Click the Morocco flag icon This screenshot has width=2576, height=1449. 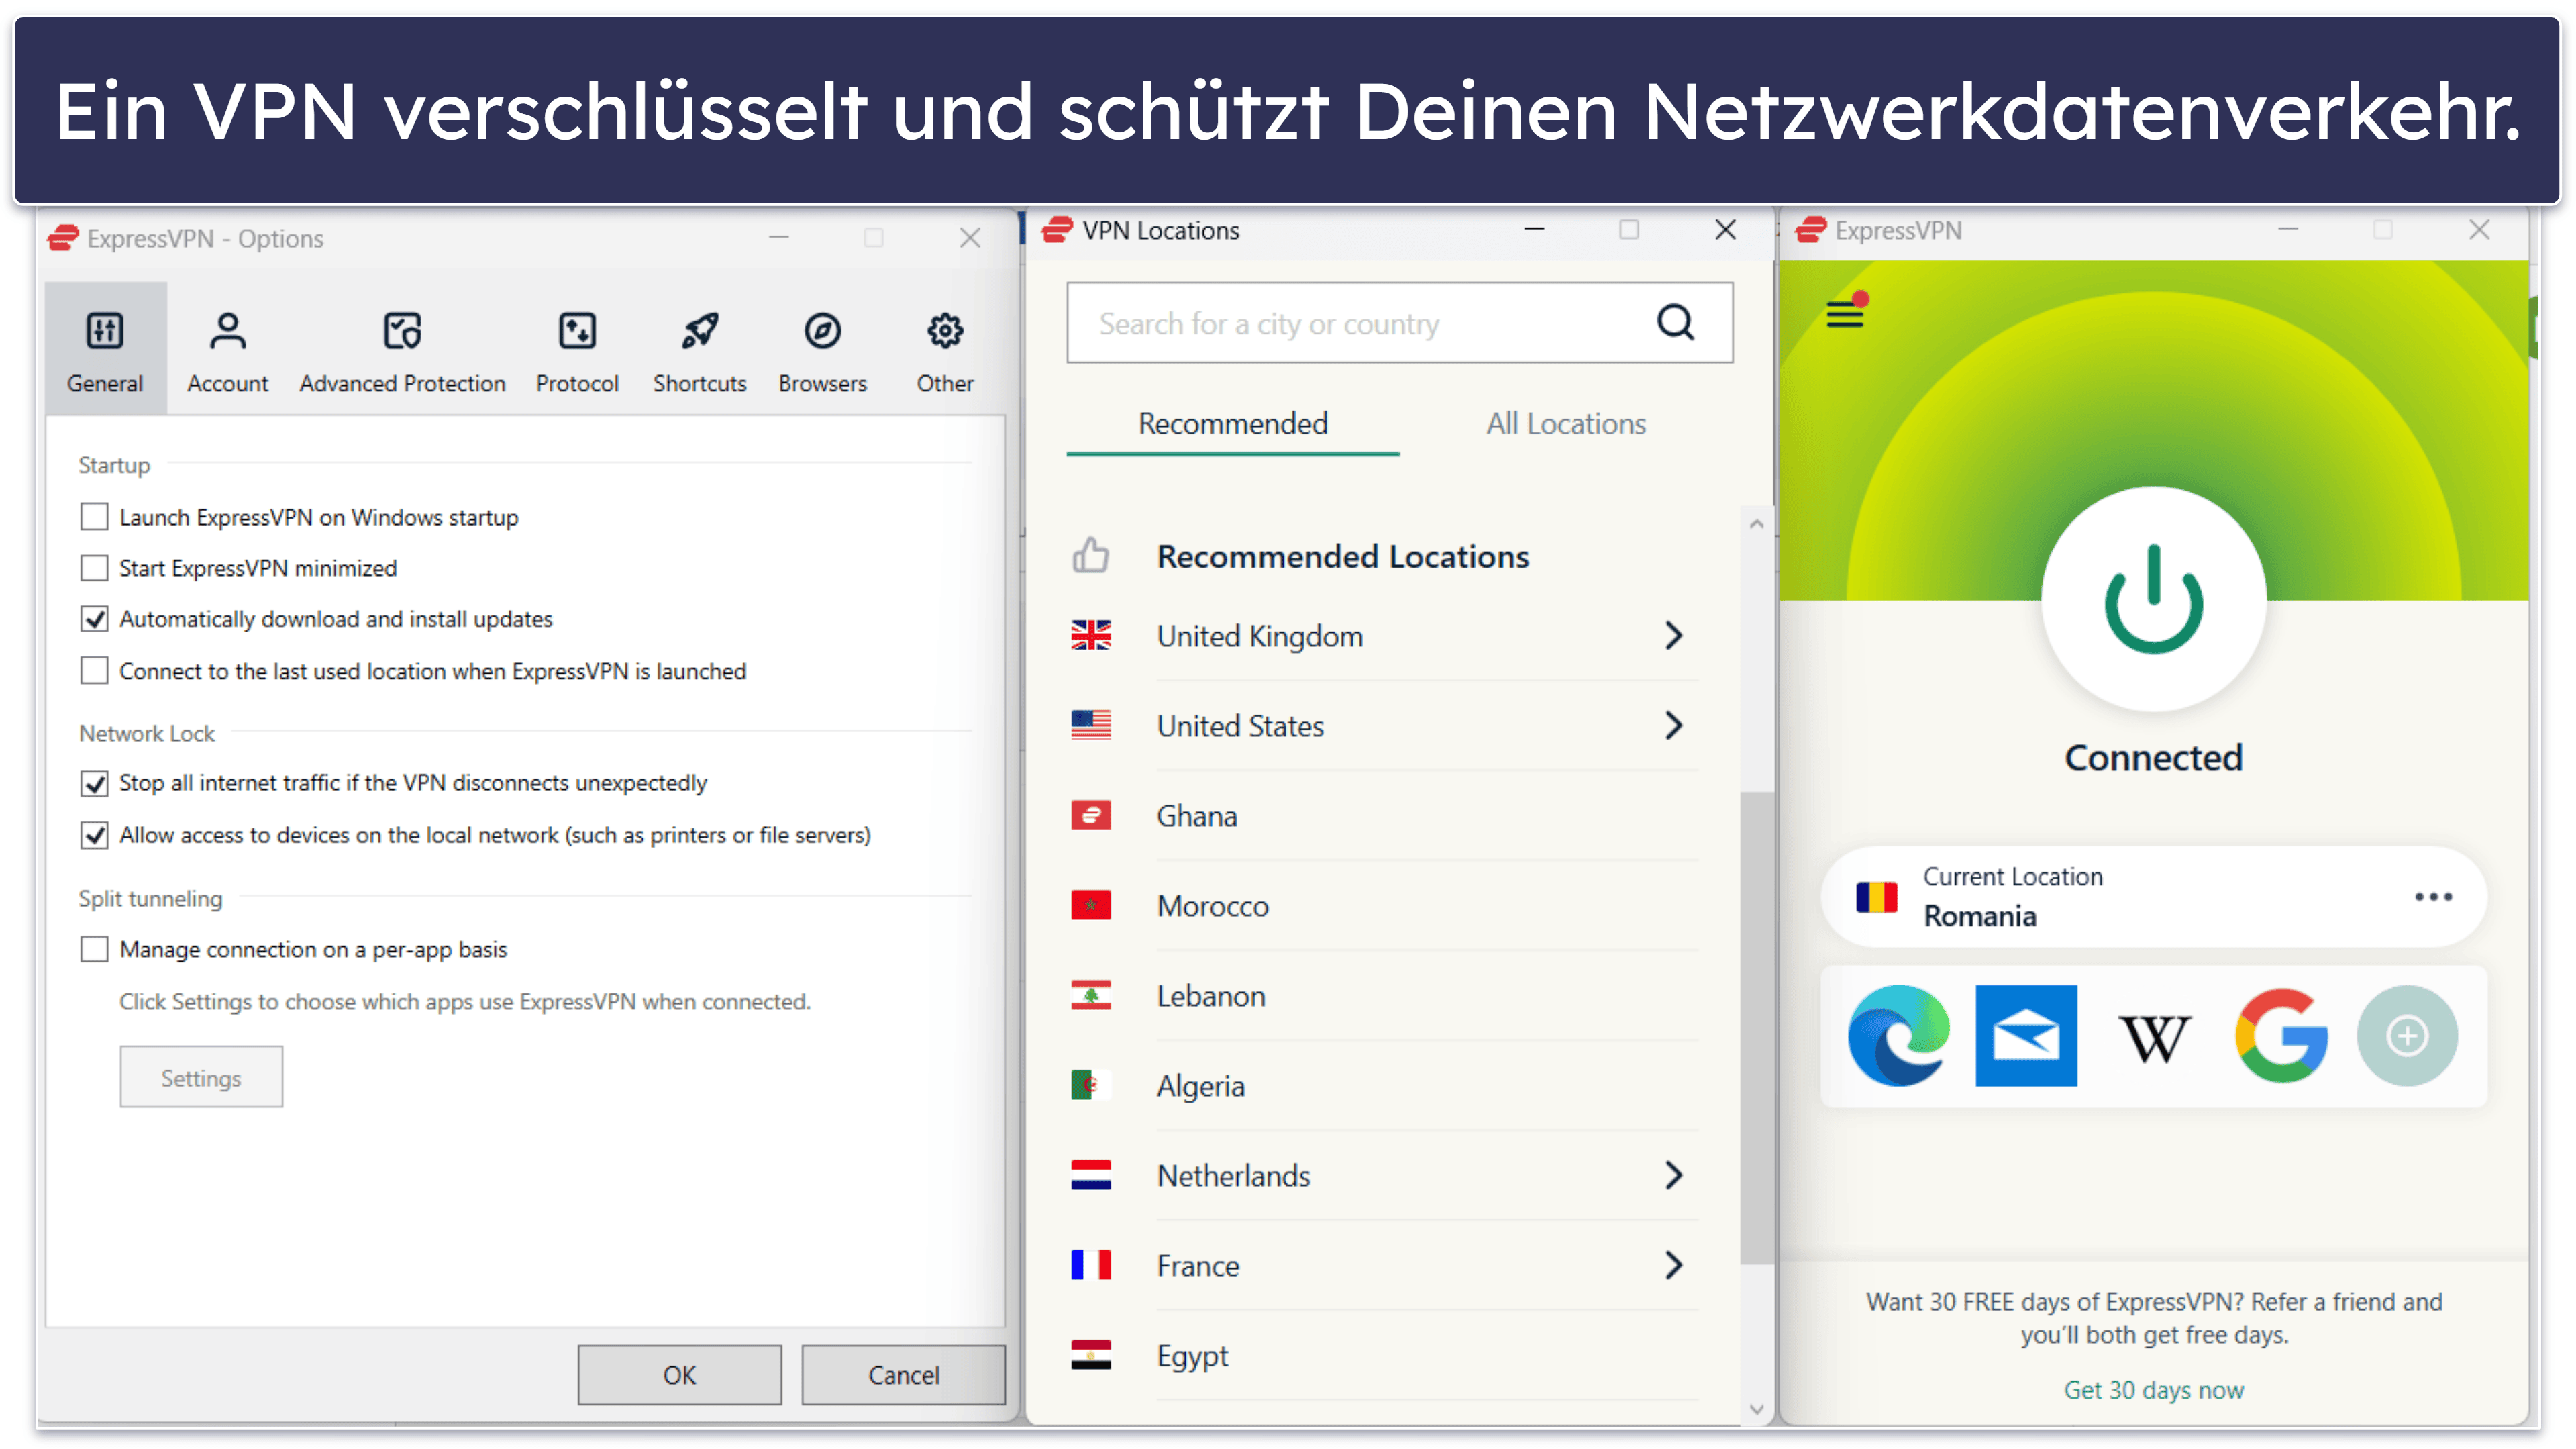tap(1090, 905)
